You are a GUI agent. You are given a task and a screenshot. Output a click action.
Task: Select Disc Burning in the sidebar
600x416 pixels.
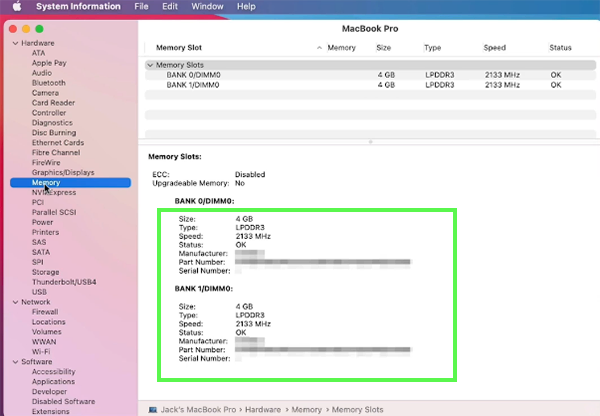(x=54, y=133)
